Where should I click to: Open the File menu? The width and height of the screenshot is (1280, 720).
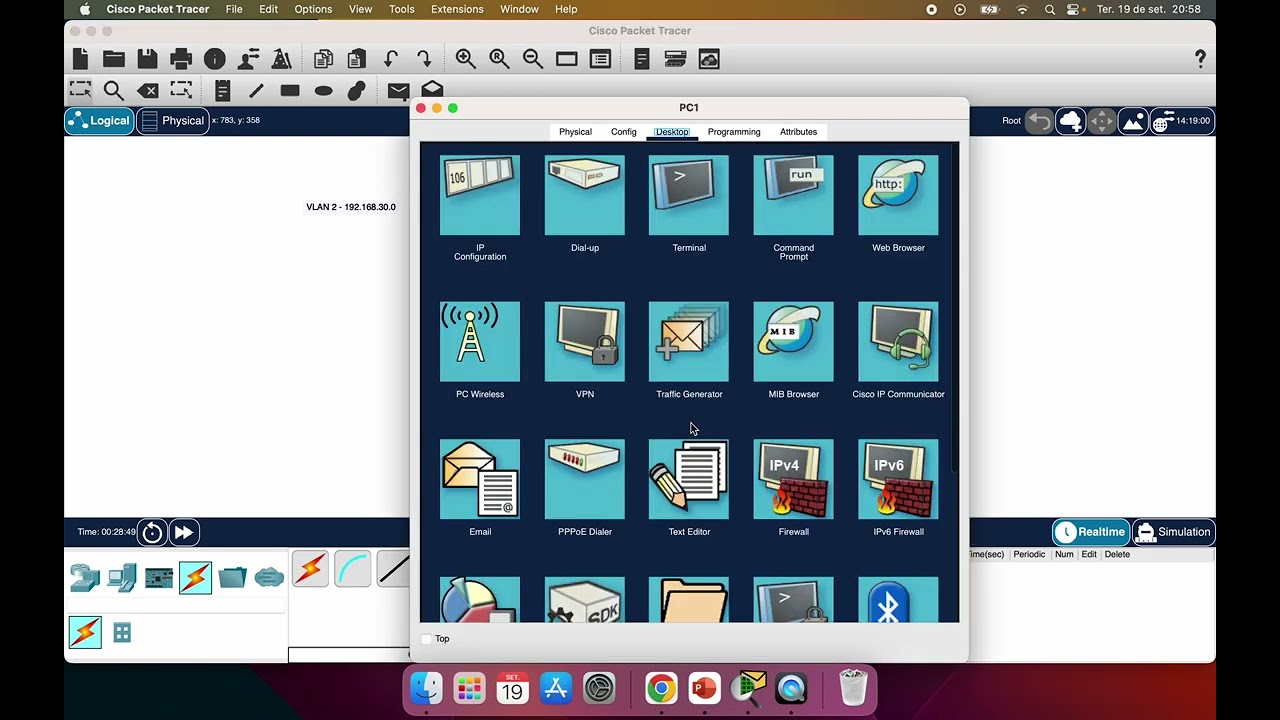[234, 9]
